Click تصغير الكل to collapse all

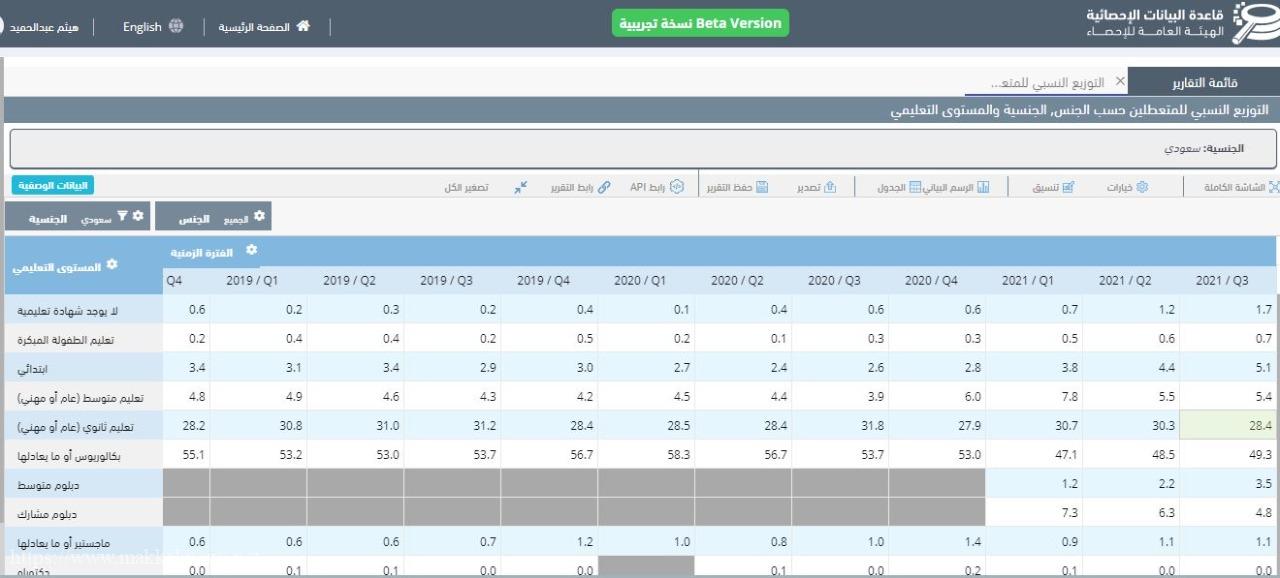(486, 187)
